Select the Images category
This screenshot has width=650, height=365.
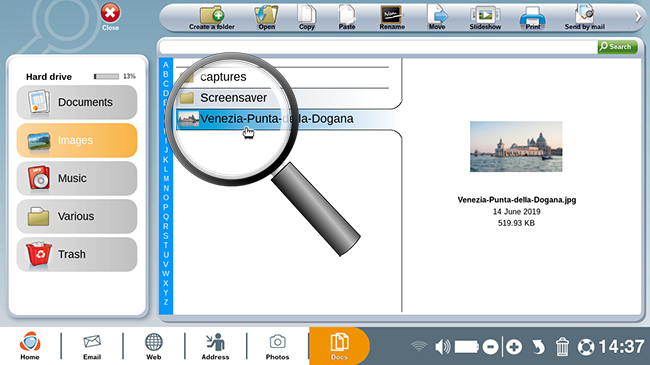pyautogui.click(x=77, y=141)
